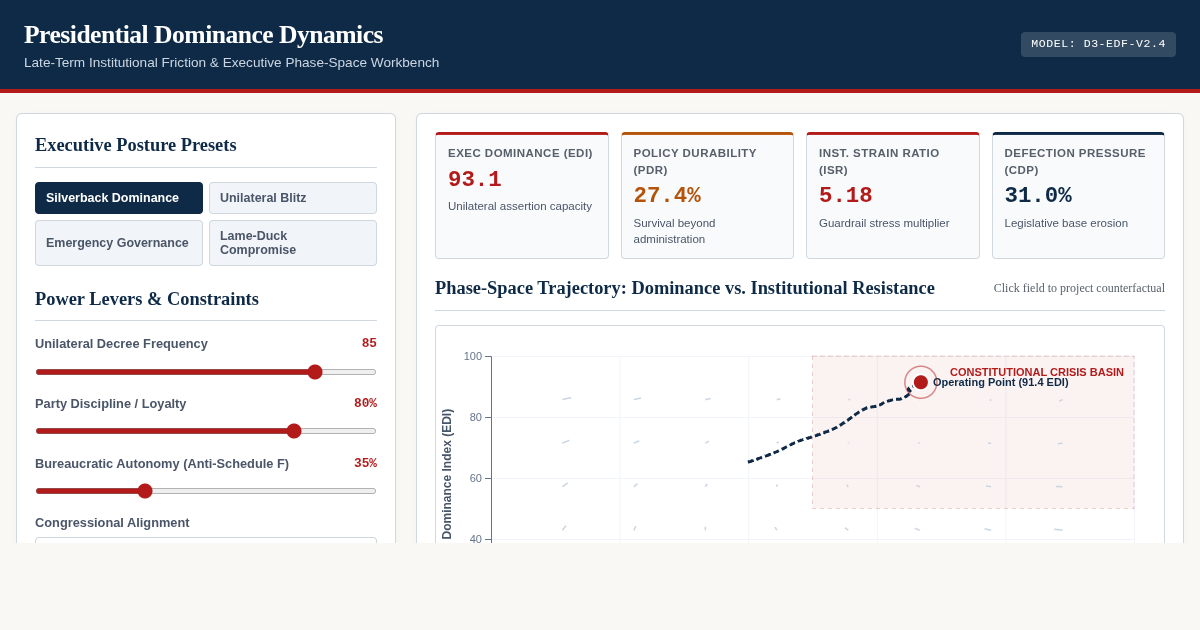Adjust the Party Discipline / Loyalty slider
1200x630 pixels.
click(206, 431)
